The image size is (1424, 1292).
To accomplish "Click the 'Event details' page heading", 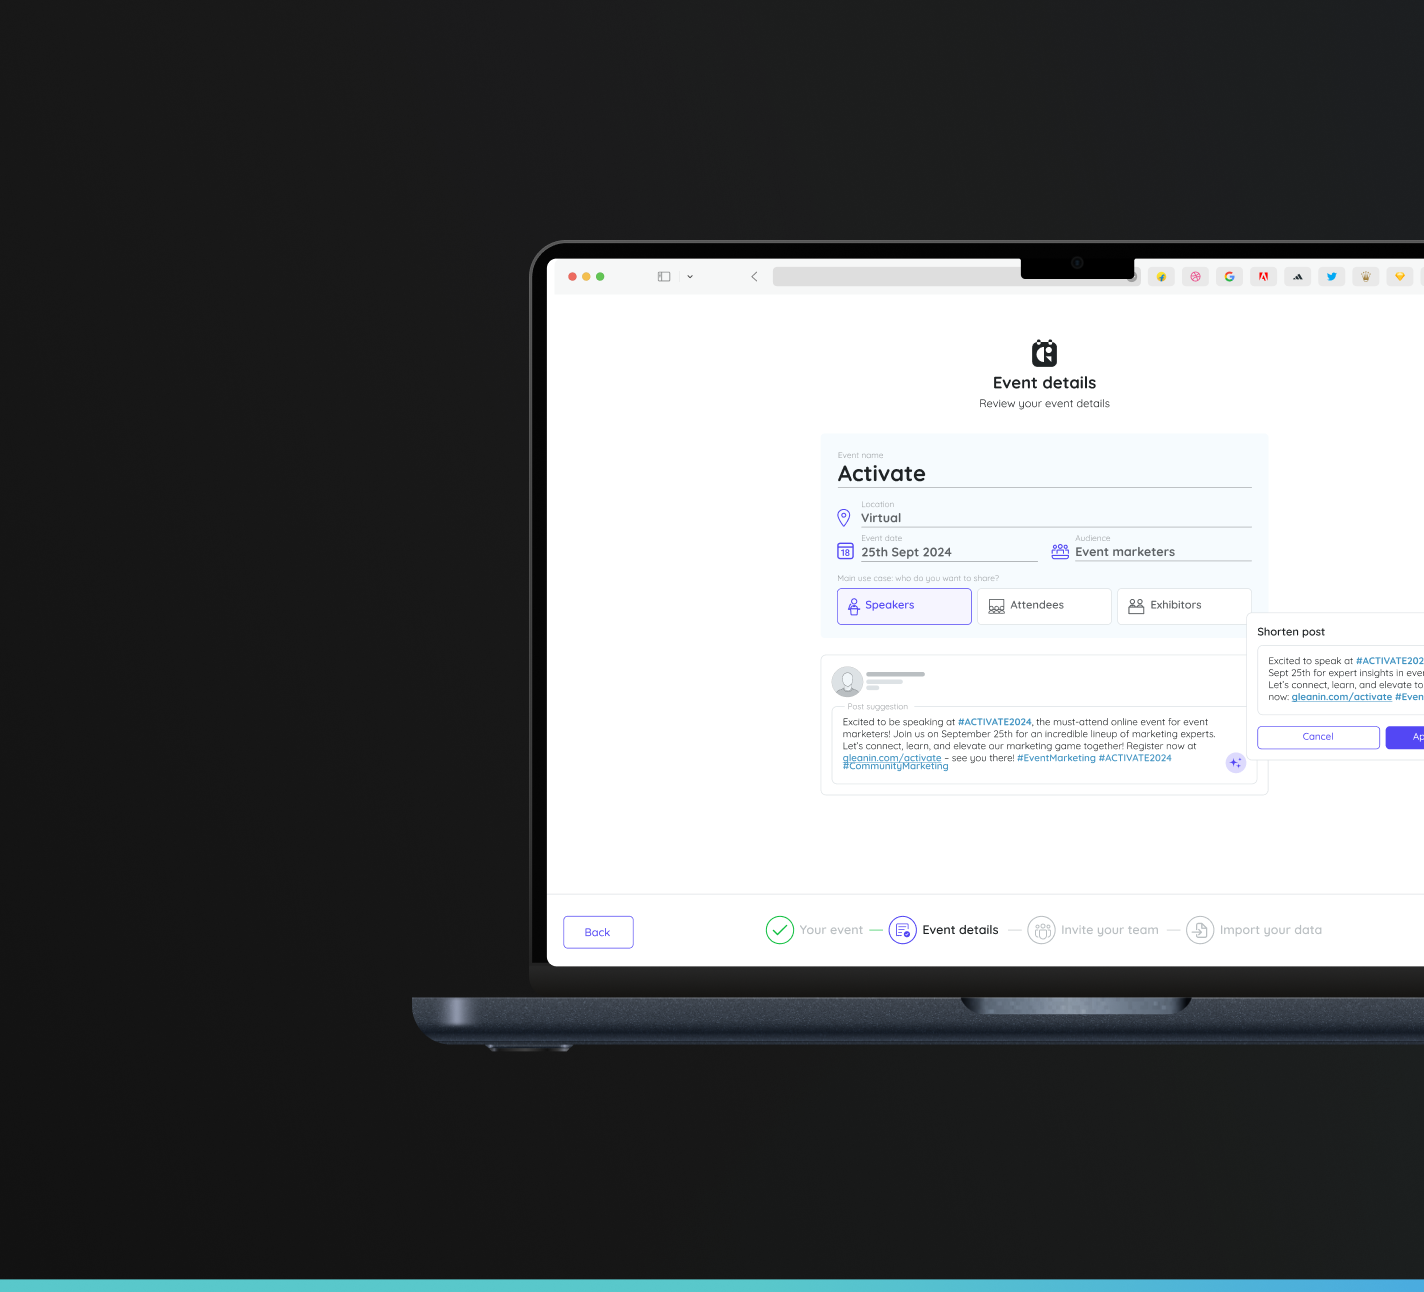I will coord(1044,383).
